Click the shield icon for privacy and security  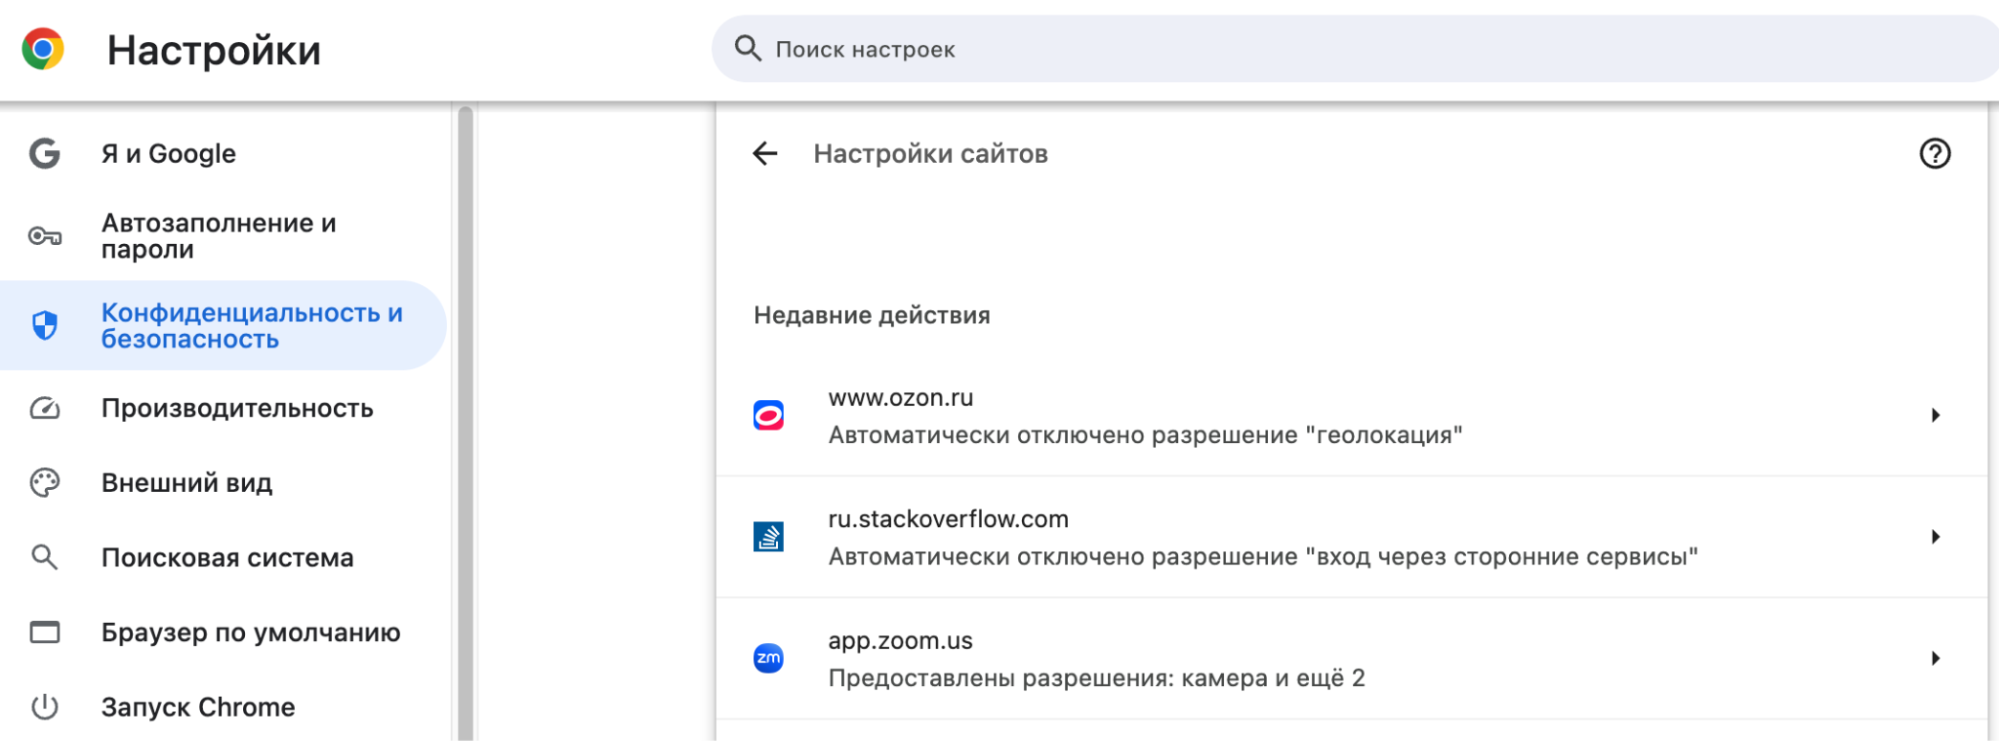tap(44, 325)
